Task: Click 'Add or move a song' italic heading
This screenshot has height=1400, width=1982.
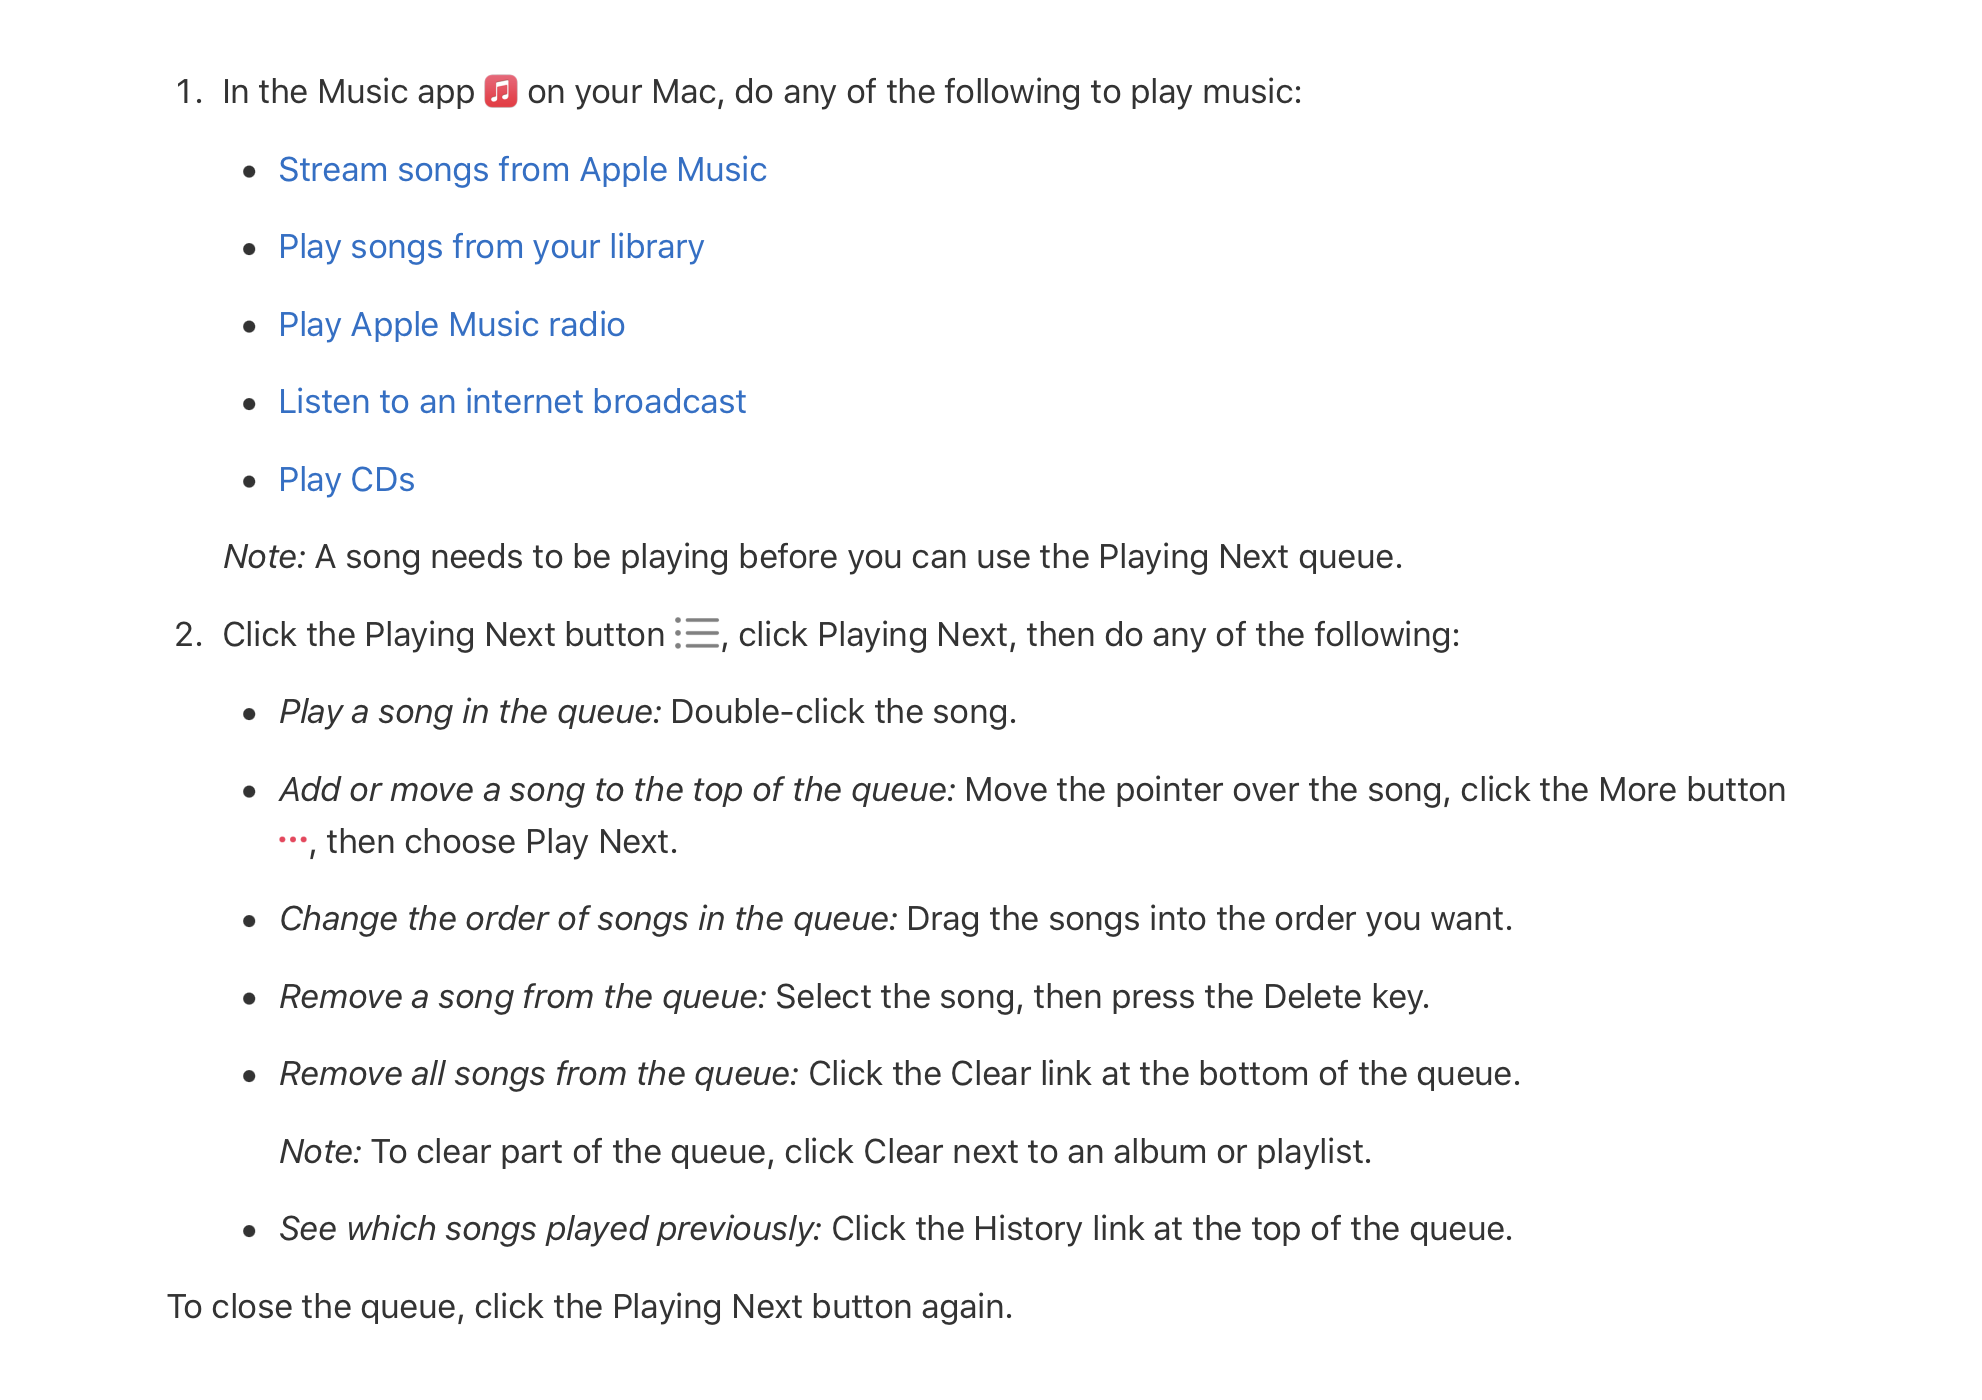Action: (x=617, y=789)
